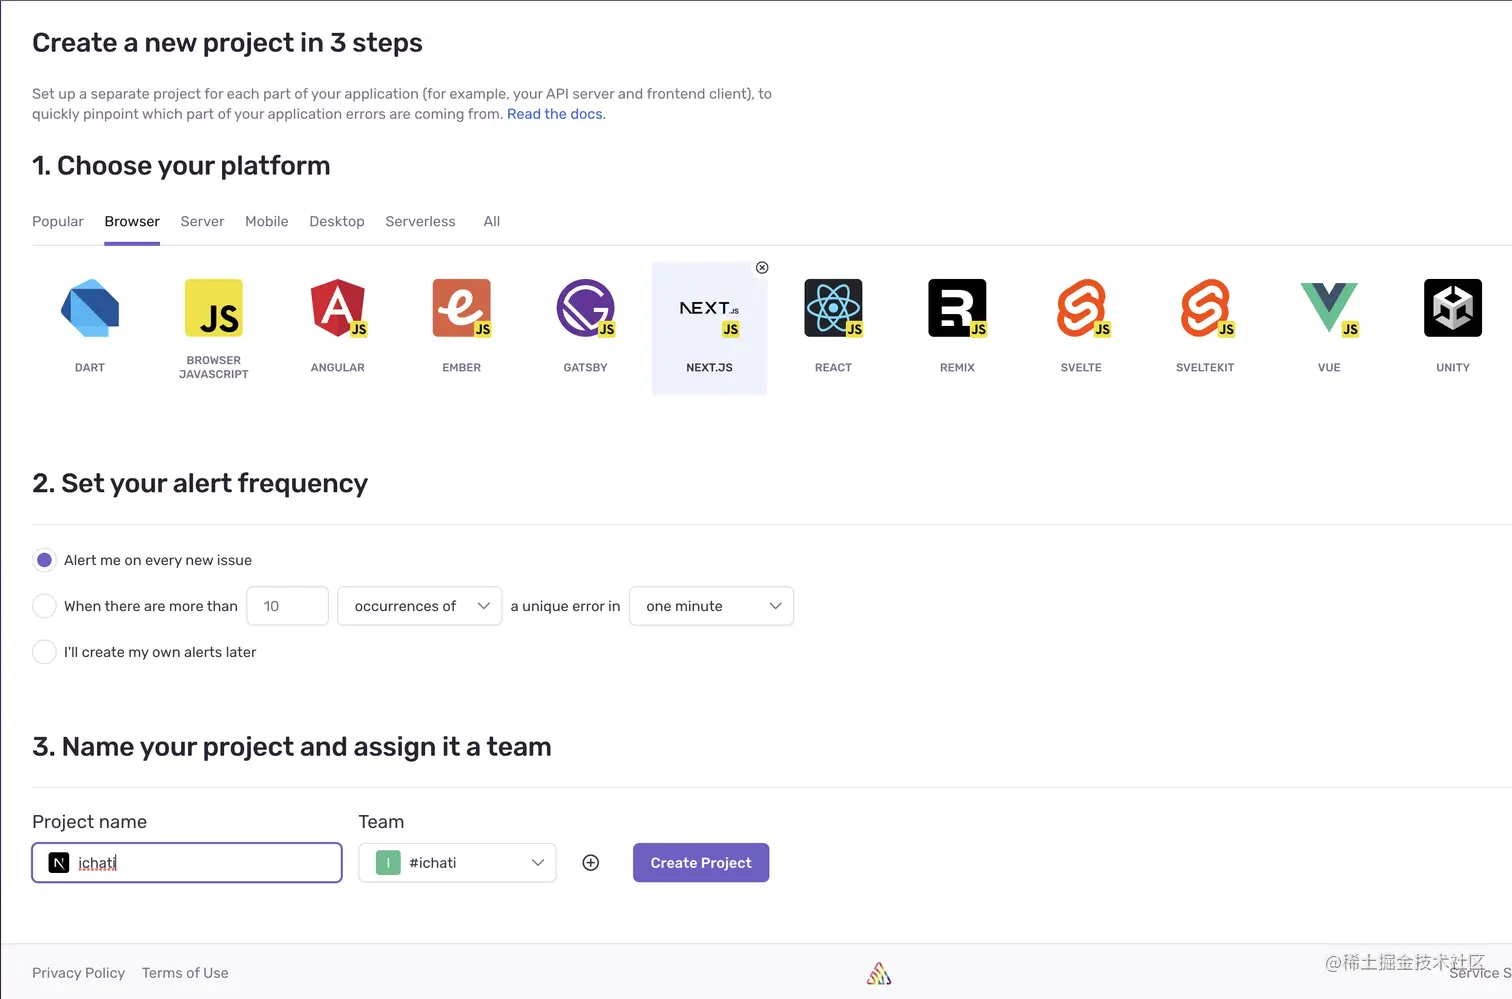Select When there are more than option
This screenshot has height=999, width=1512.
pyautogui.click(x=44, y=606)
